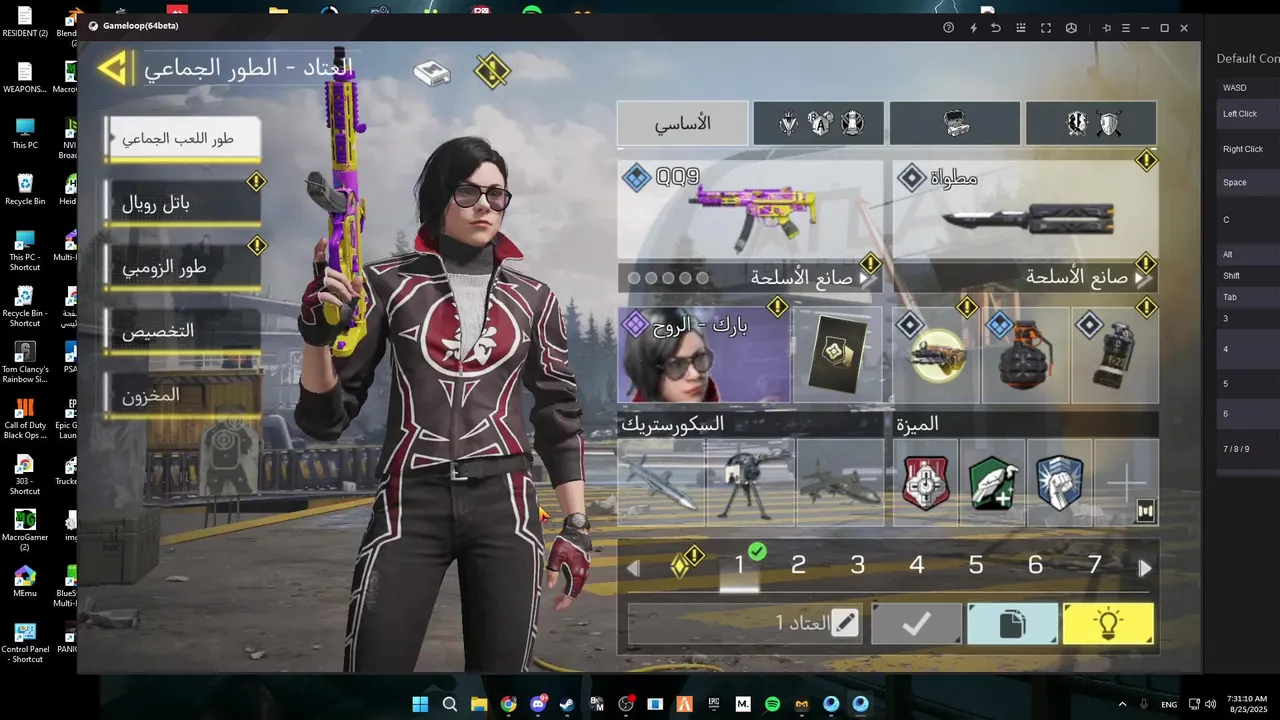Select the مطواة knife secondary weapon card
Screen dimensions: 1280x720
click(1025, 211)
